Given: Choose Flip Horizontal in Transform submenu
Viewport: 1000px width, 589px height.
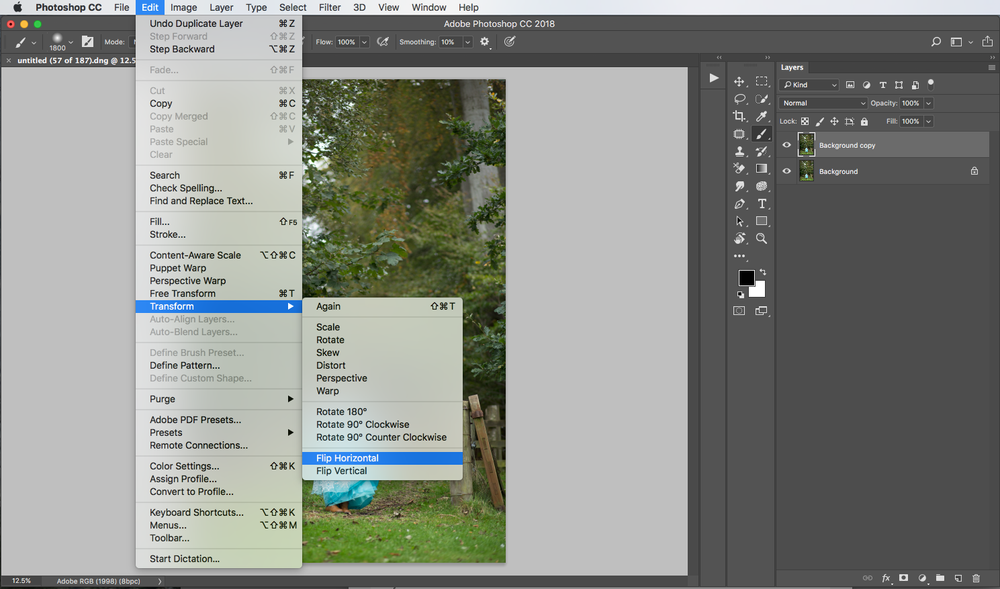Looking at the screenshot, I should (382, 458).
